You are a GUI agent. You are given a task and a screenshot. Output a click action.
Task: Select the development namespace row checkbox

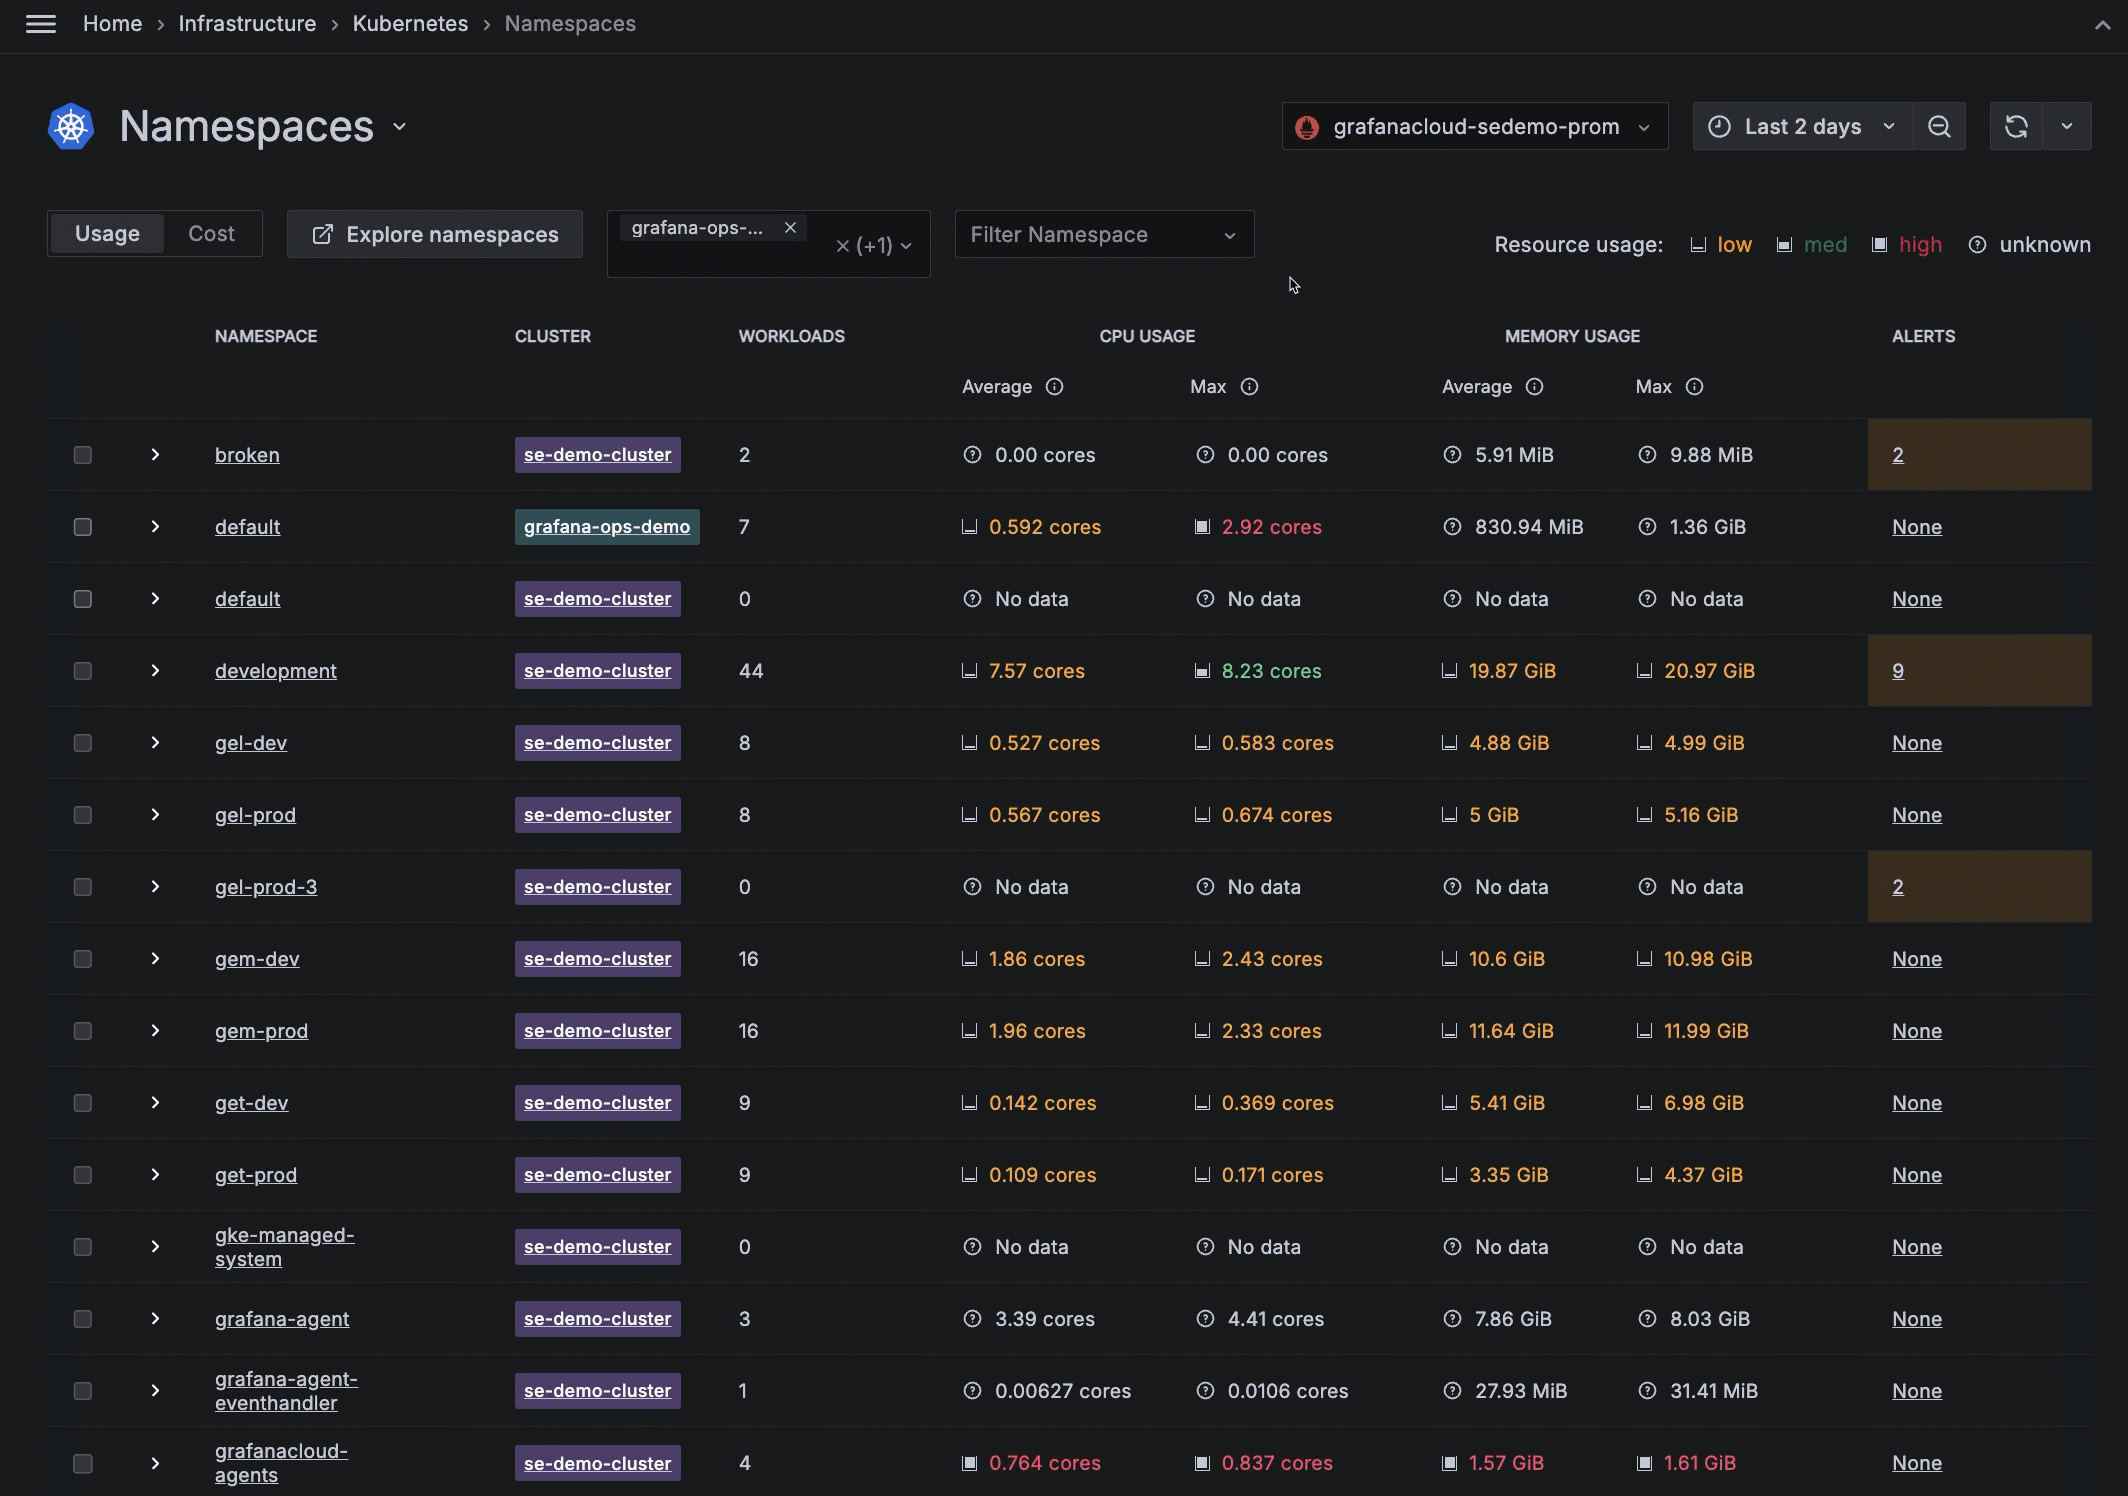click(x=83, y=671)
